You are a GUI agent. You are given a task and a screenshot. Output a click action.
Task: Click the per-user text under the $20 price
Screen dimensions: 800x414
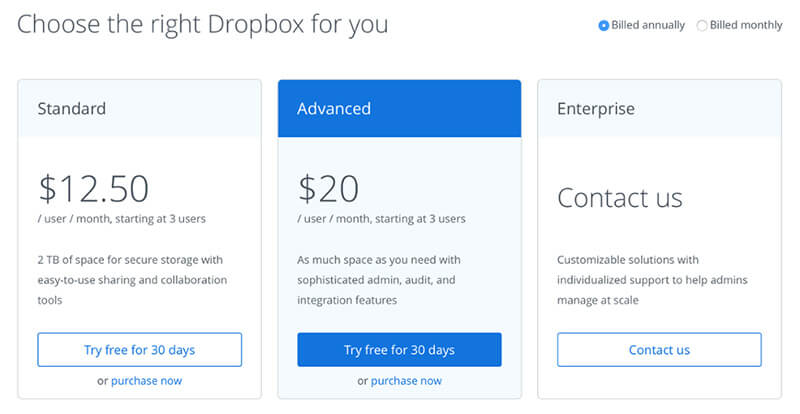coord(381,219)
